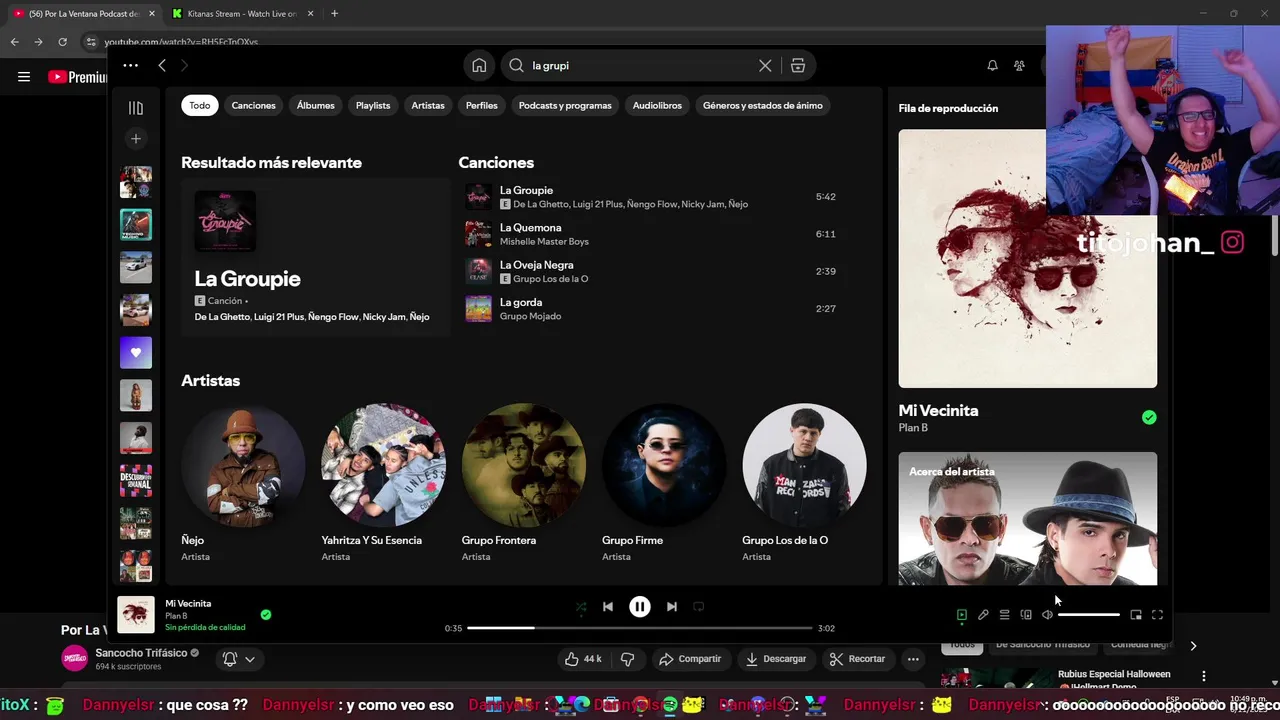Go to Spotify Home
Viewport: 1280px width, 720px height.
tap(479, 65)
